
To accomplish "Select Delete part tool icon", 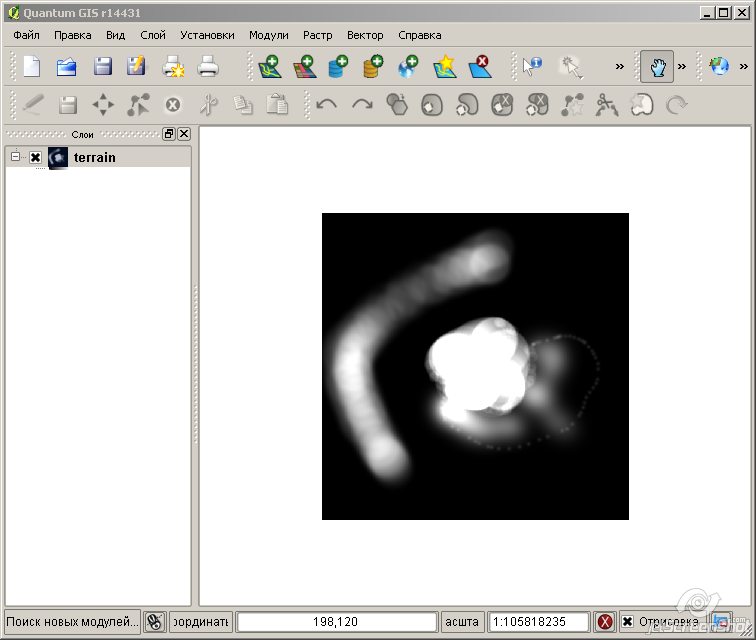I will (537, 105).
